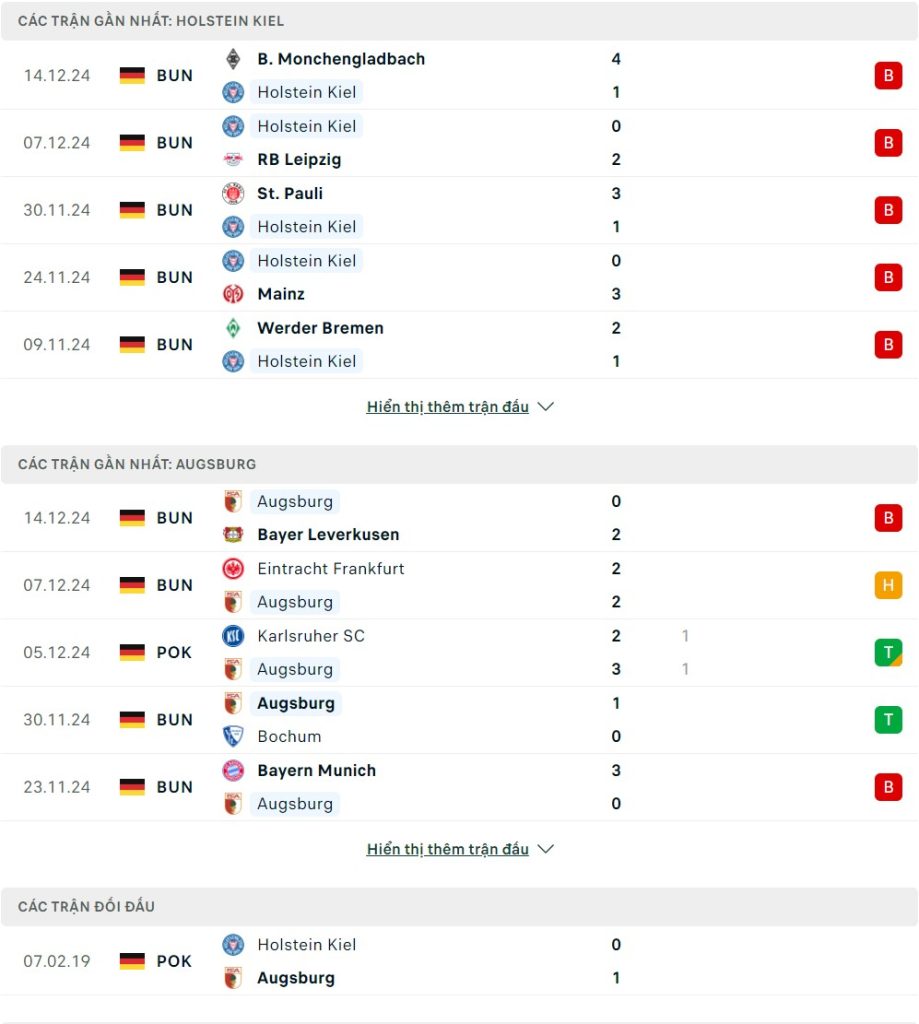Viewport: 919px width, 1024px height.
Task: Click the B. Monchengladbach club crest icon
Action: (x=233, y=59)
